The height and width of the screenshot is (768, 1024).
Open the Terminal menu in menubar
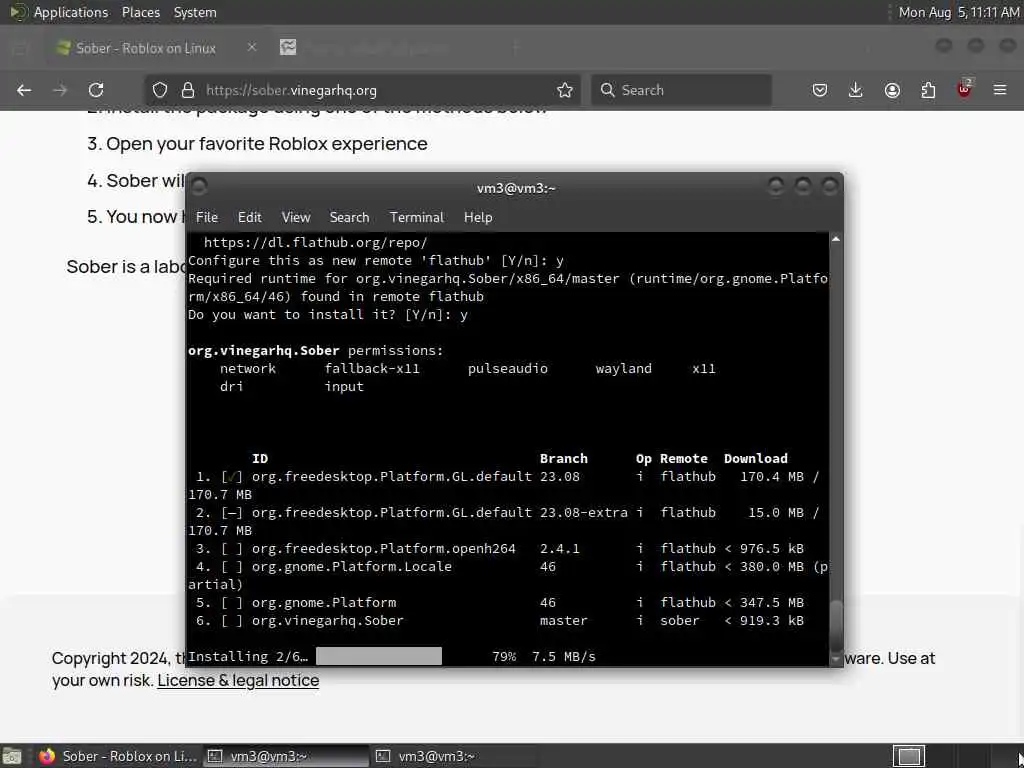pyautogui.click(x=417, y=217)
